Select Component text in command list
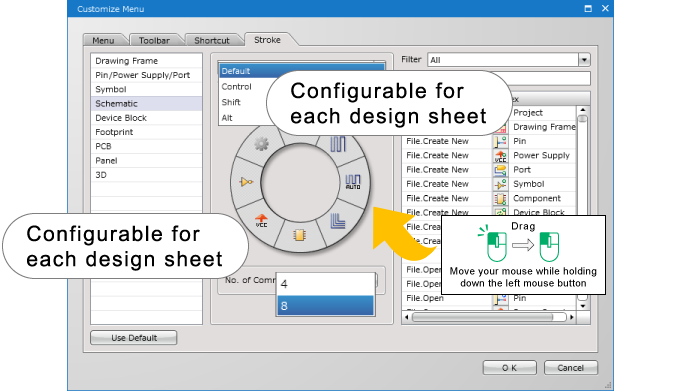 pyautogui.click(x=537, y=199)
